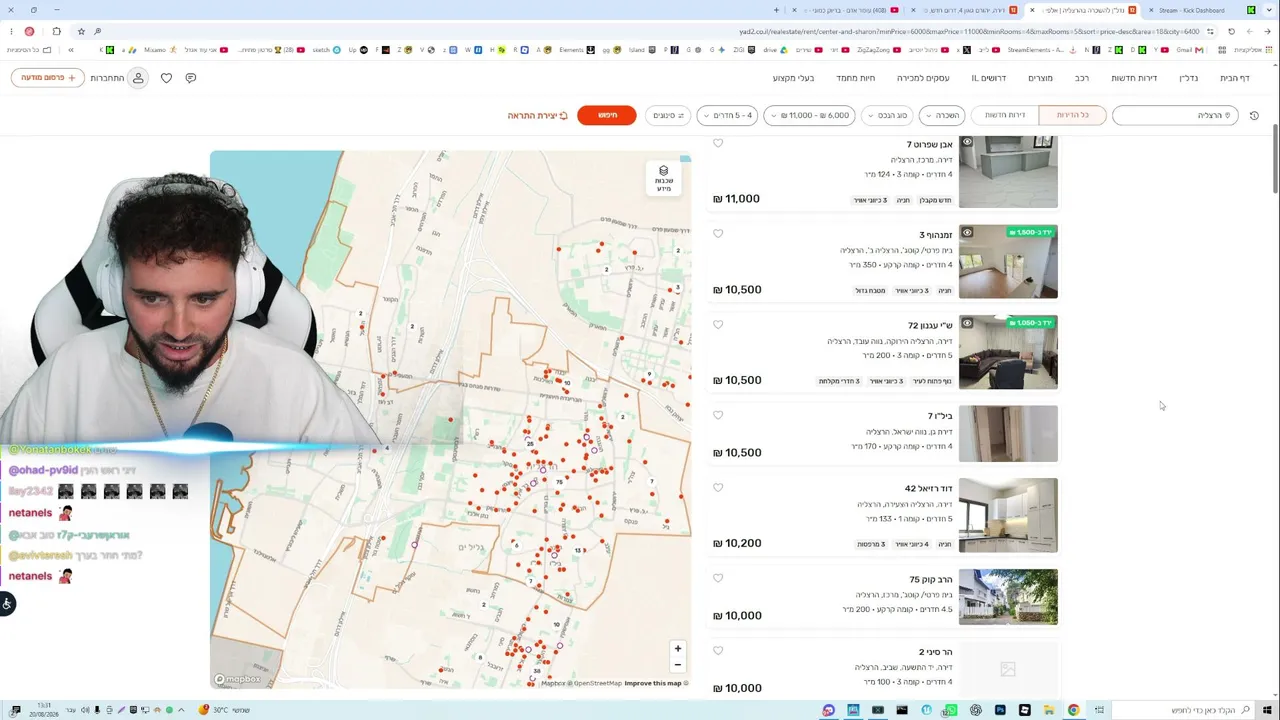This screenshot has width=1280, height=720.
Task: Select the כל הדירות filter toggle
Action: coord(1072,115)
